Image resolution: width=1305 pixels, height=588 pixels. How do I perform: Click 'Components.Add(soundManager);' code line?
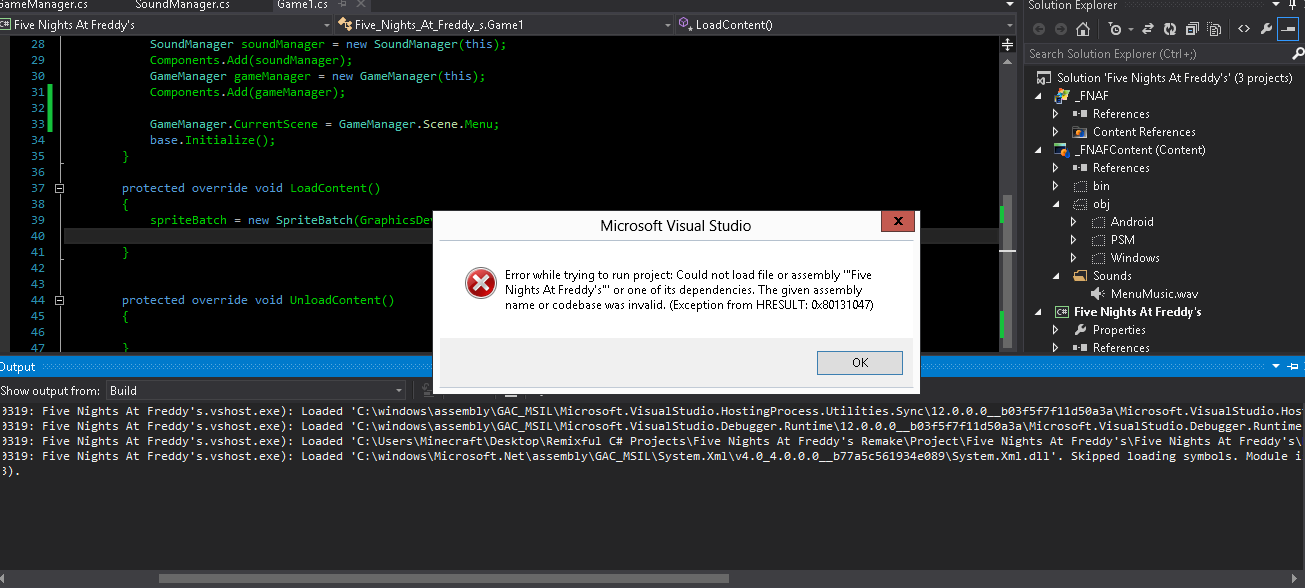[251, 60]
